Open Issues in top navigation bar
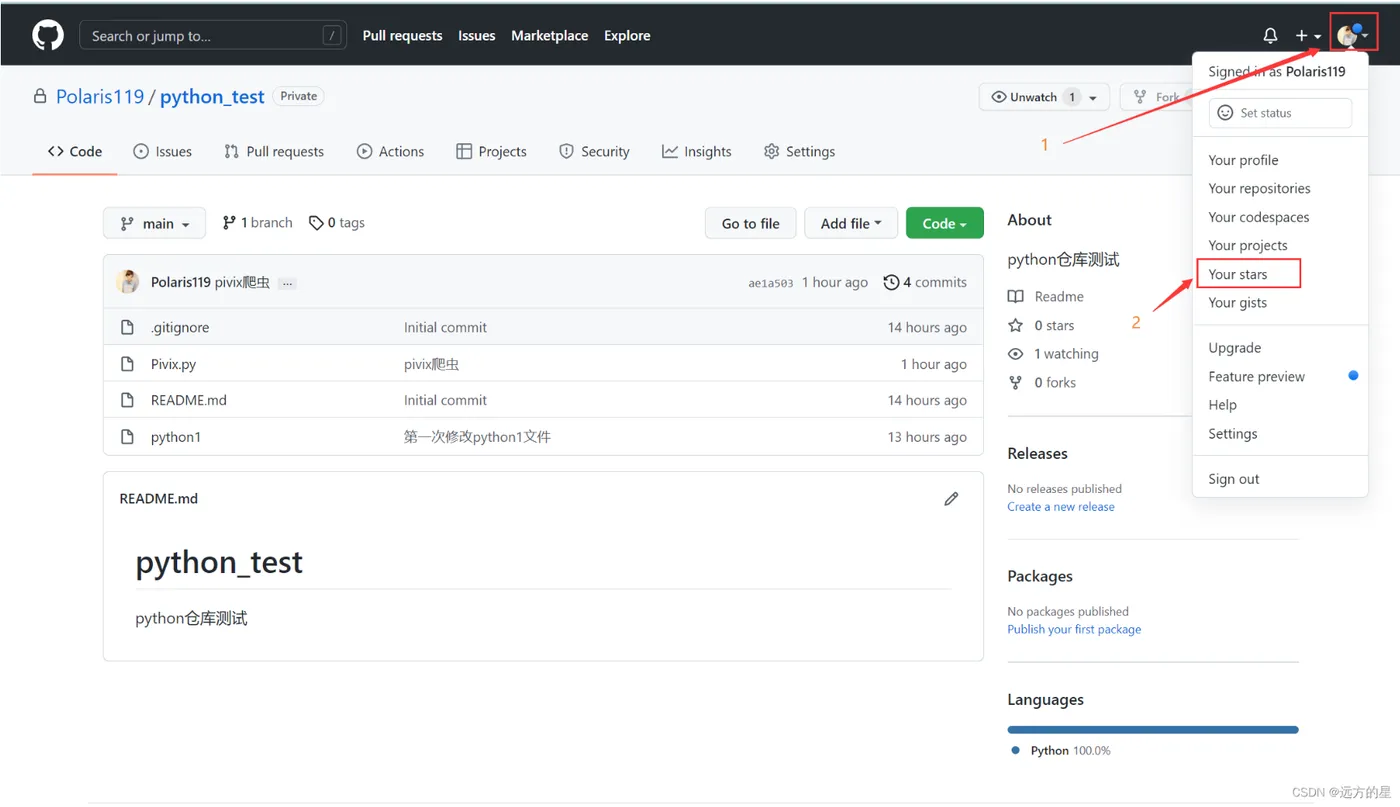 pos(476,35)
